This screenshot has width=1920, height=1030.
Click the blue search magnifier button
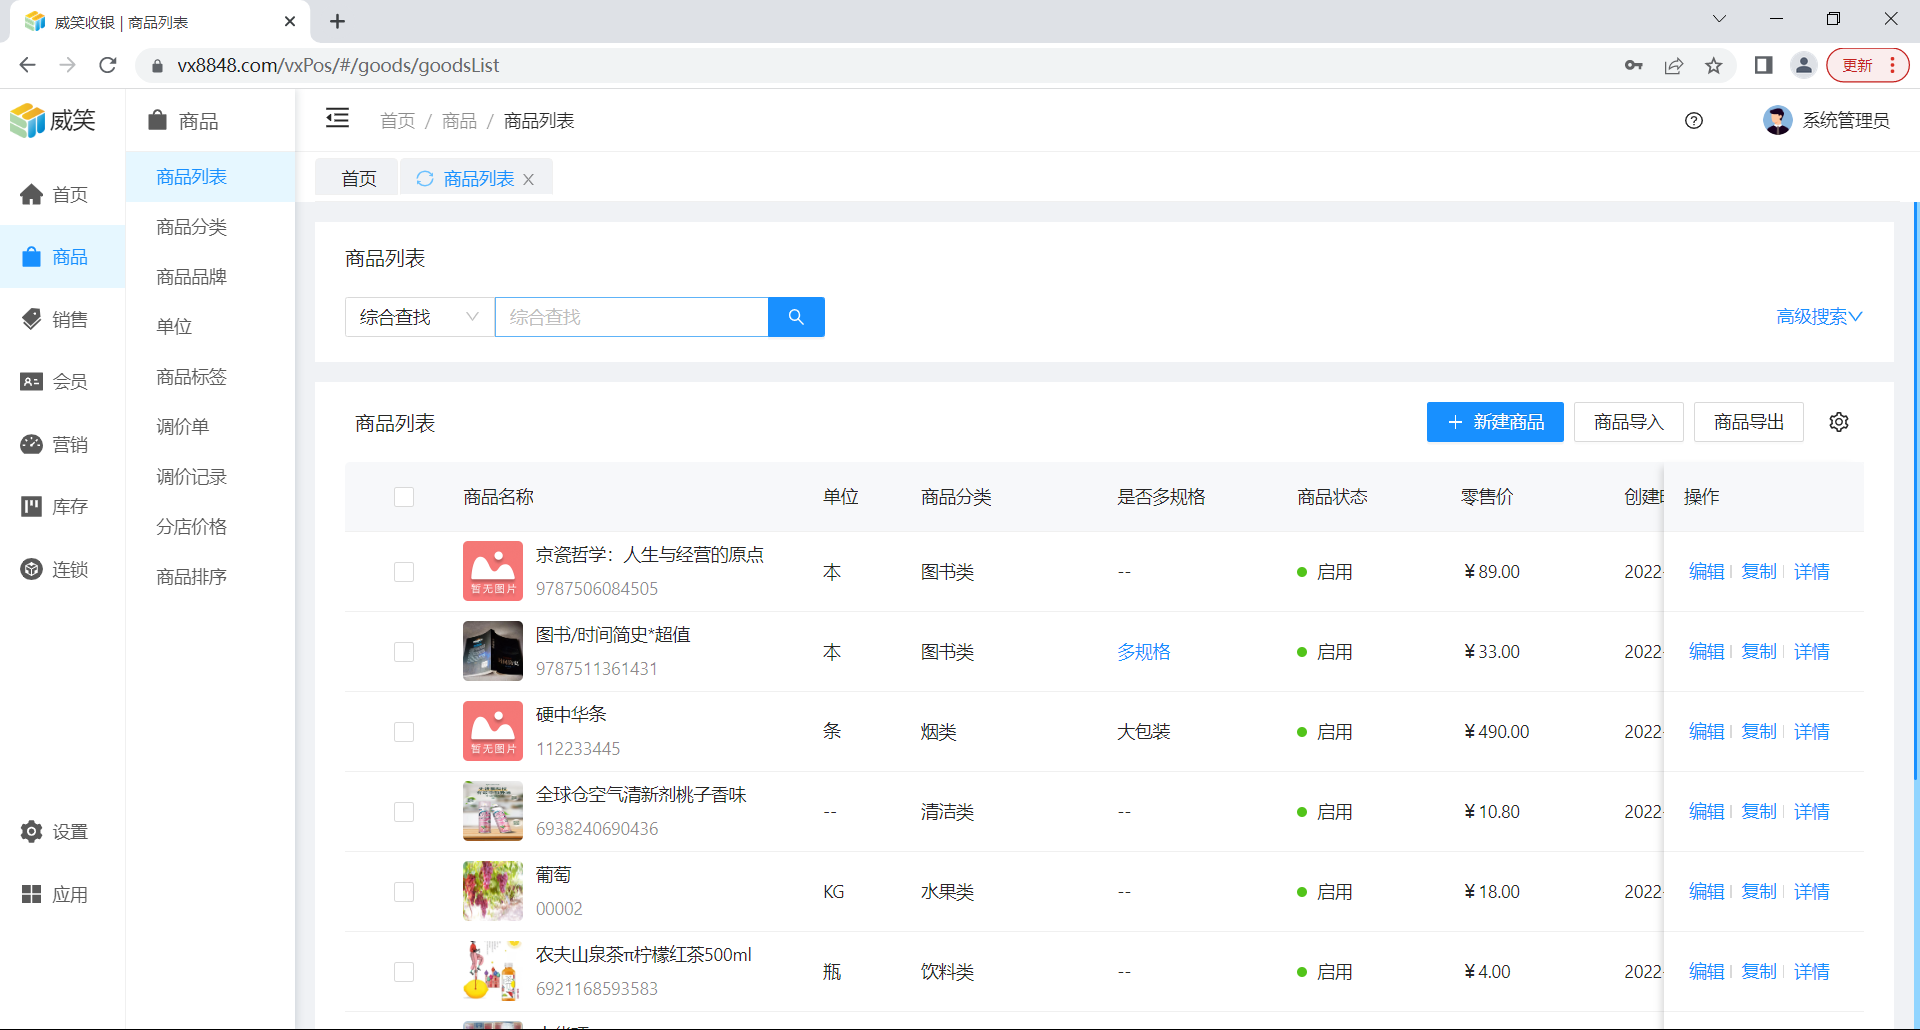click(796, 317)
